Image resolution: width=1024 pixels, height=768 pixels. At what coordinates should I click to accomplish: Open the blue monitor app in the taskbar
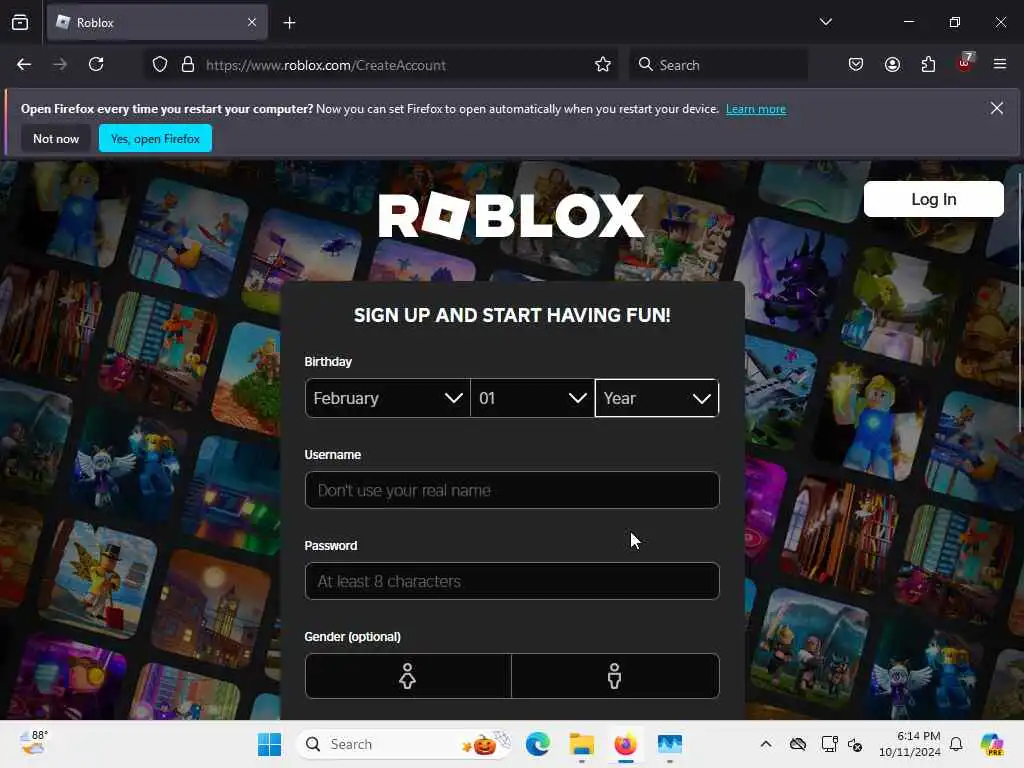pos(669,744)
